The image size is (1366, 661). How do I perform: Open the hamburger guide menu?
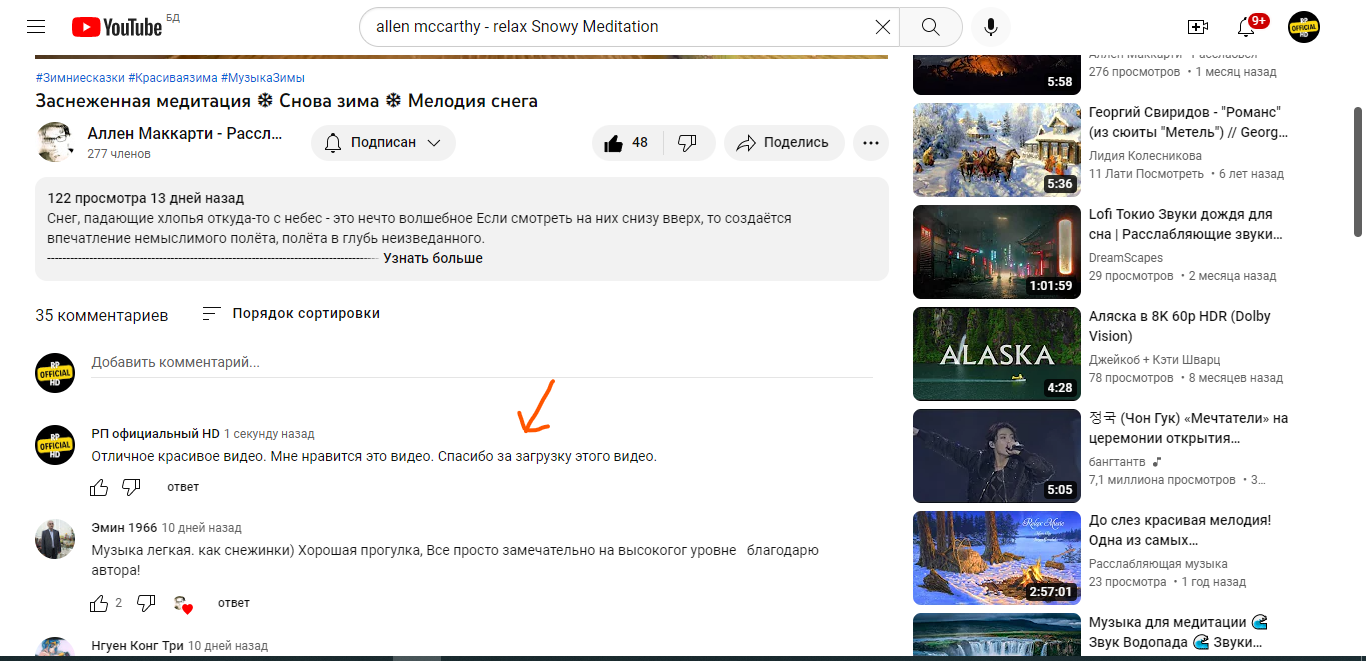pyautogui.click(x=36, y=27)
